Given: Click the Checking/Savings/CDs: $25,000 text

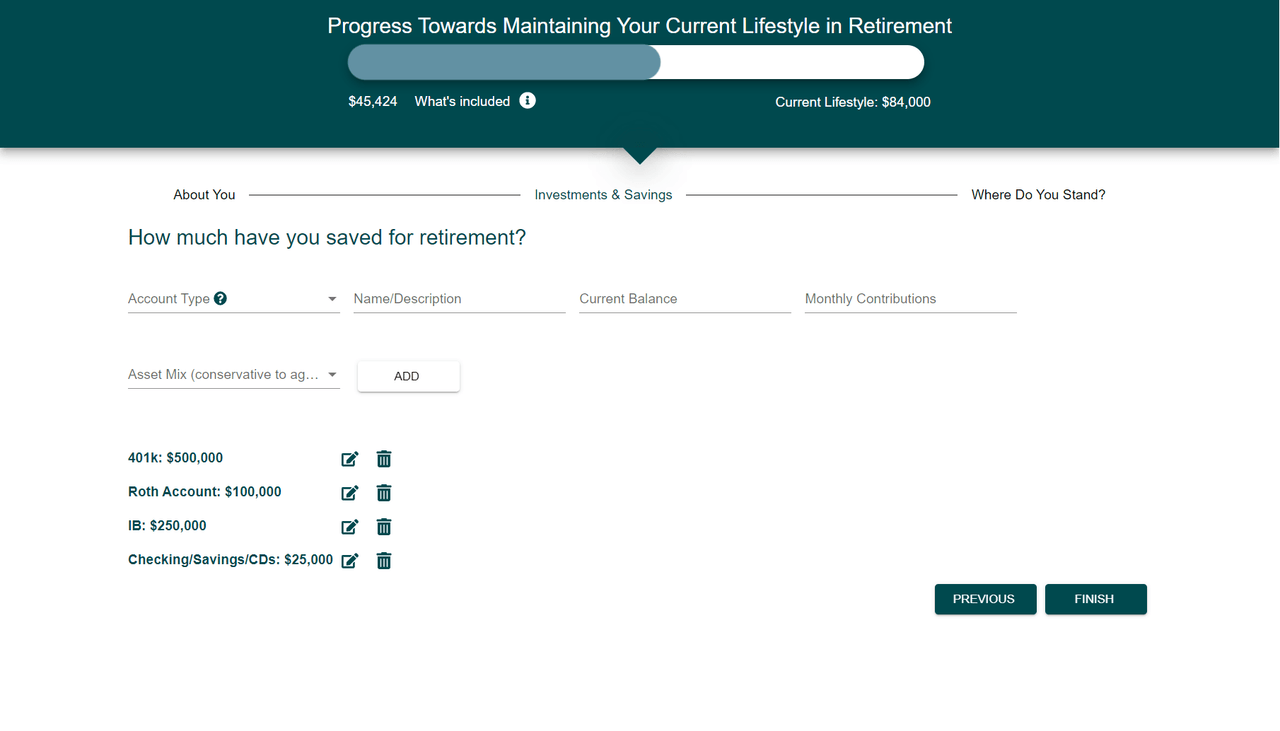Looking at the screenshot, I should pos(231,560).
